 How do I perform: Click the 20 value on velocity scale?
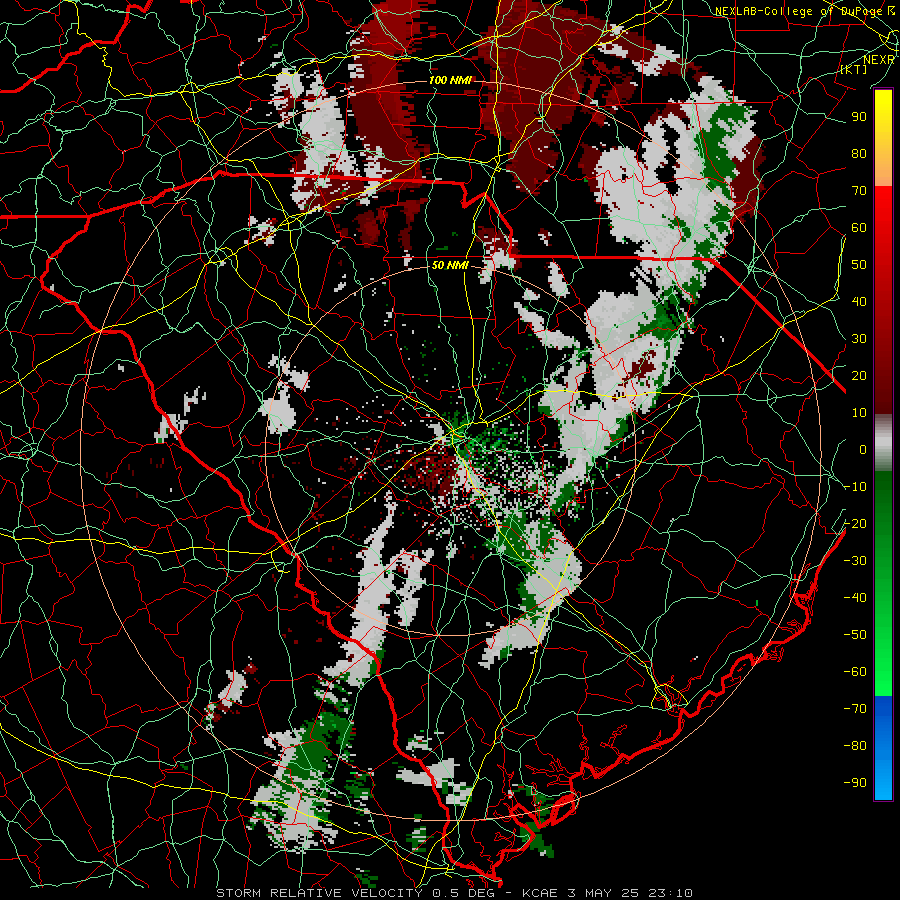coord(859,375)
